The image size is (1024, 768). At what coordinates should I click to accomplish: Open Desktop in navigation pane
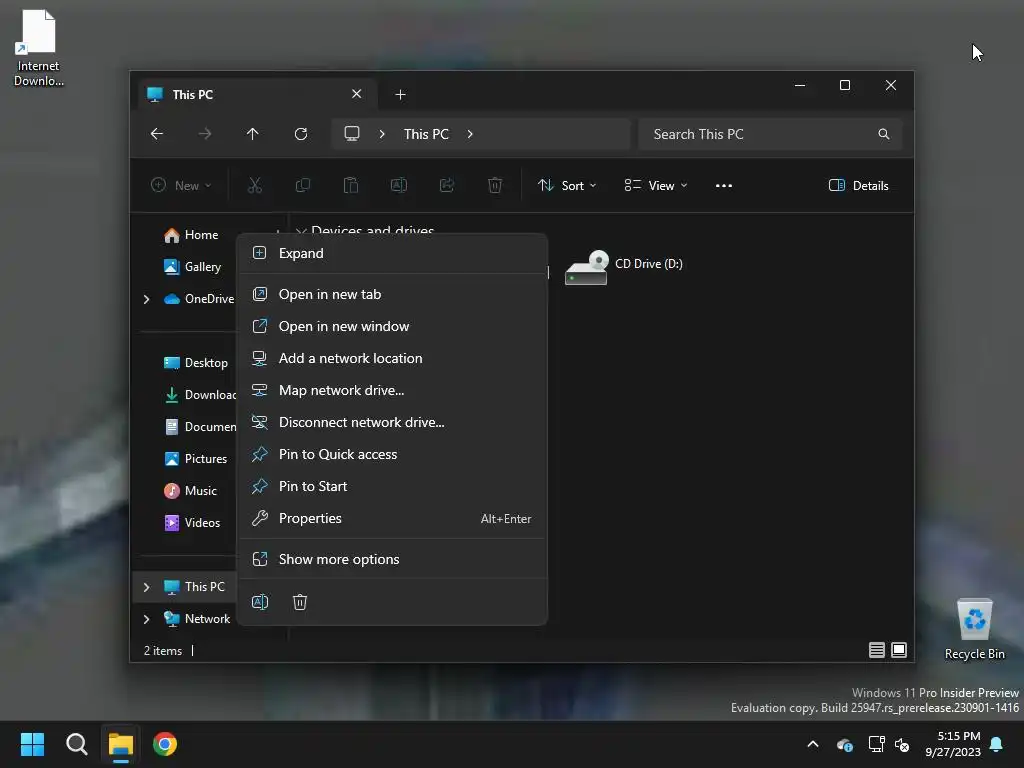click(196, 363)
